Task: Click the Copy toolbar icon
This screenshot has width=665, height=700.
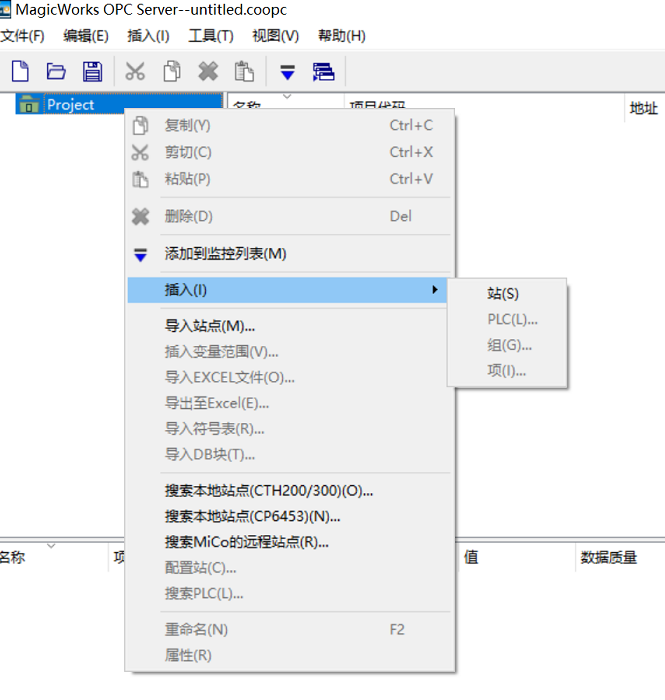Action: pyautogui.click(x=172, y=71)
